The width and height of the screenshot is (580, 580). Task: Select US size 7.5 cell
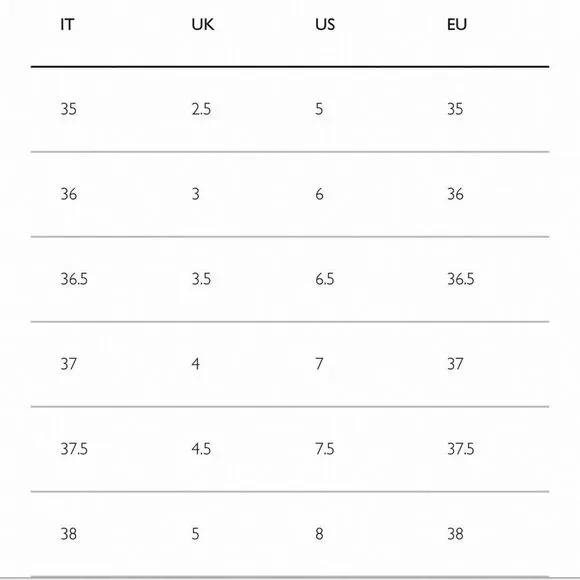click(x=325, y=449)
